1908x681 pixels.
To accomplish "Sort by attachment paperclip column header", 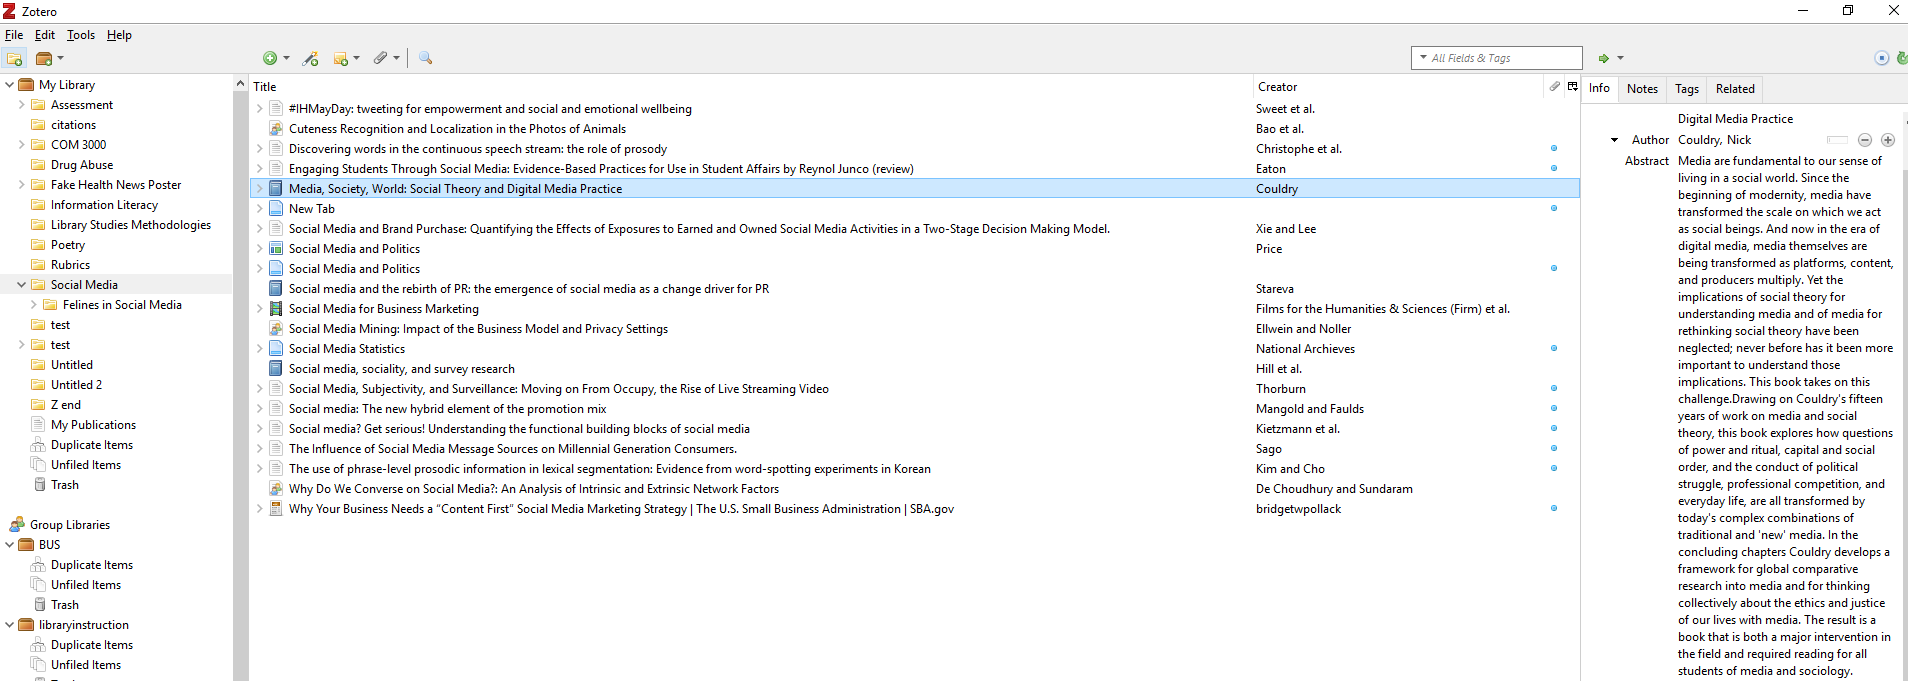I will [1554, 87].
